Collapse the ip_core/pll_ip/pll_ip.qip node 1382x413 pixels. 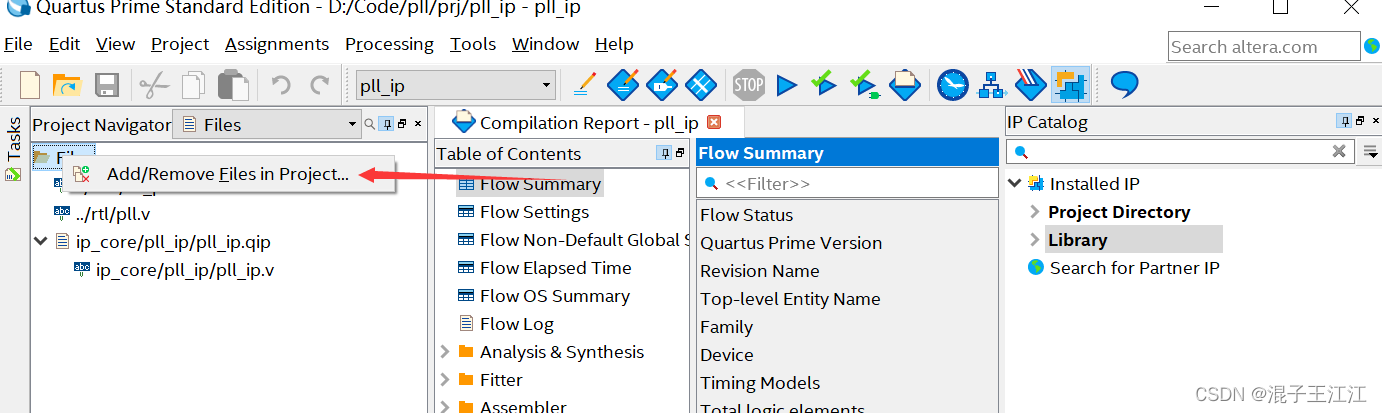(x=40, y=241)
